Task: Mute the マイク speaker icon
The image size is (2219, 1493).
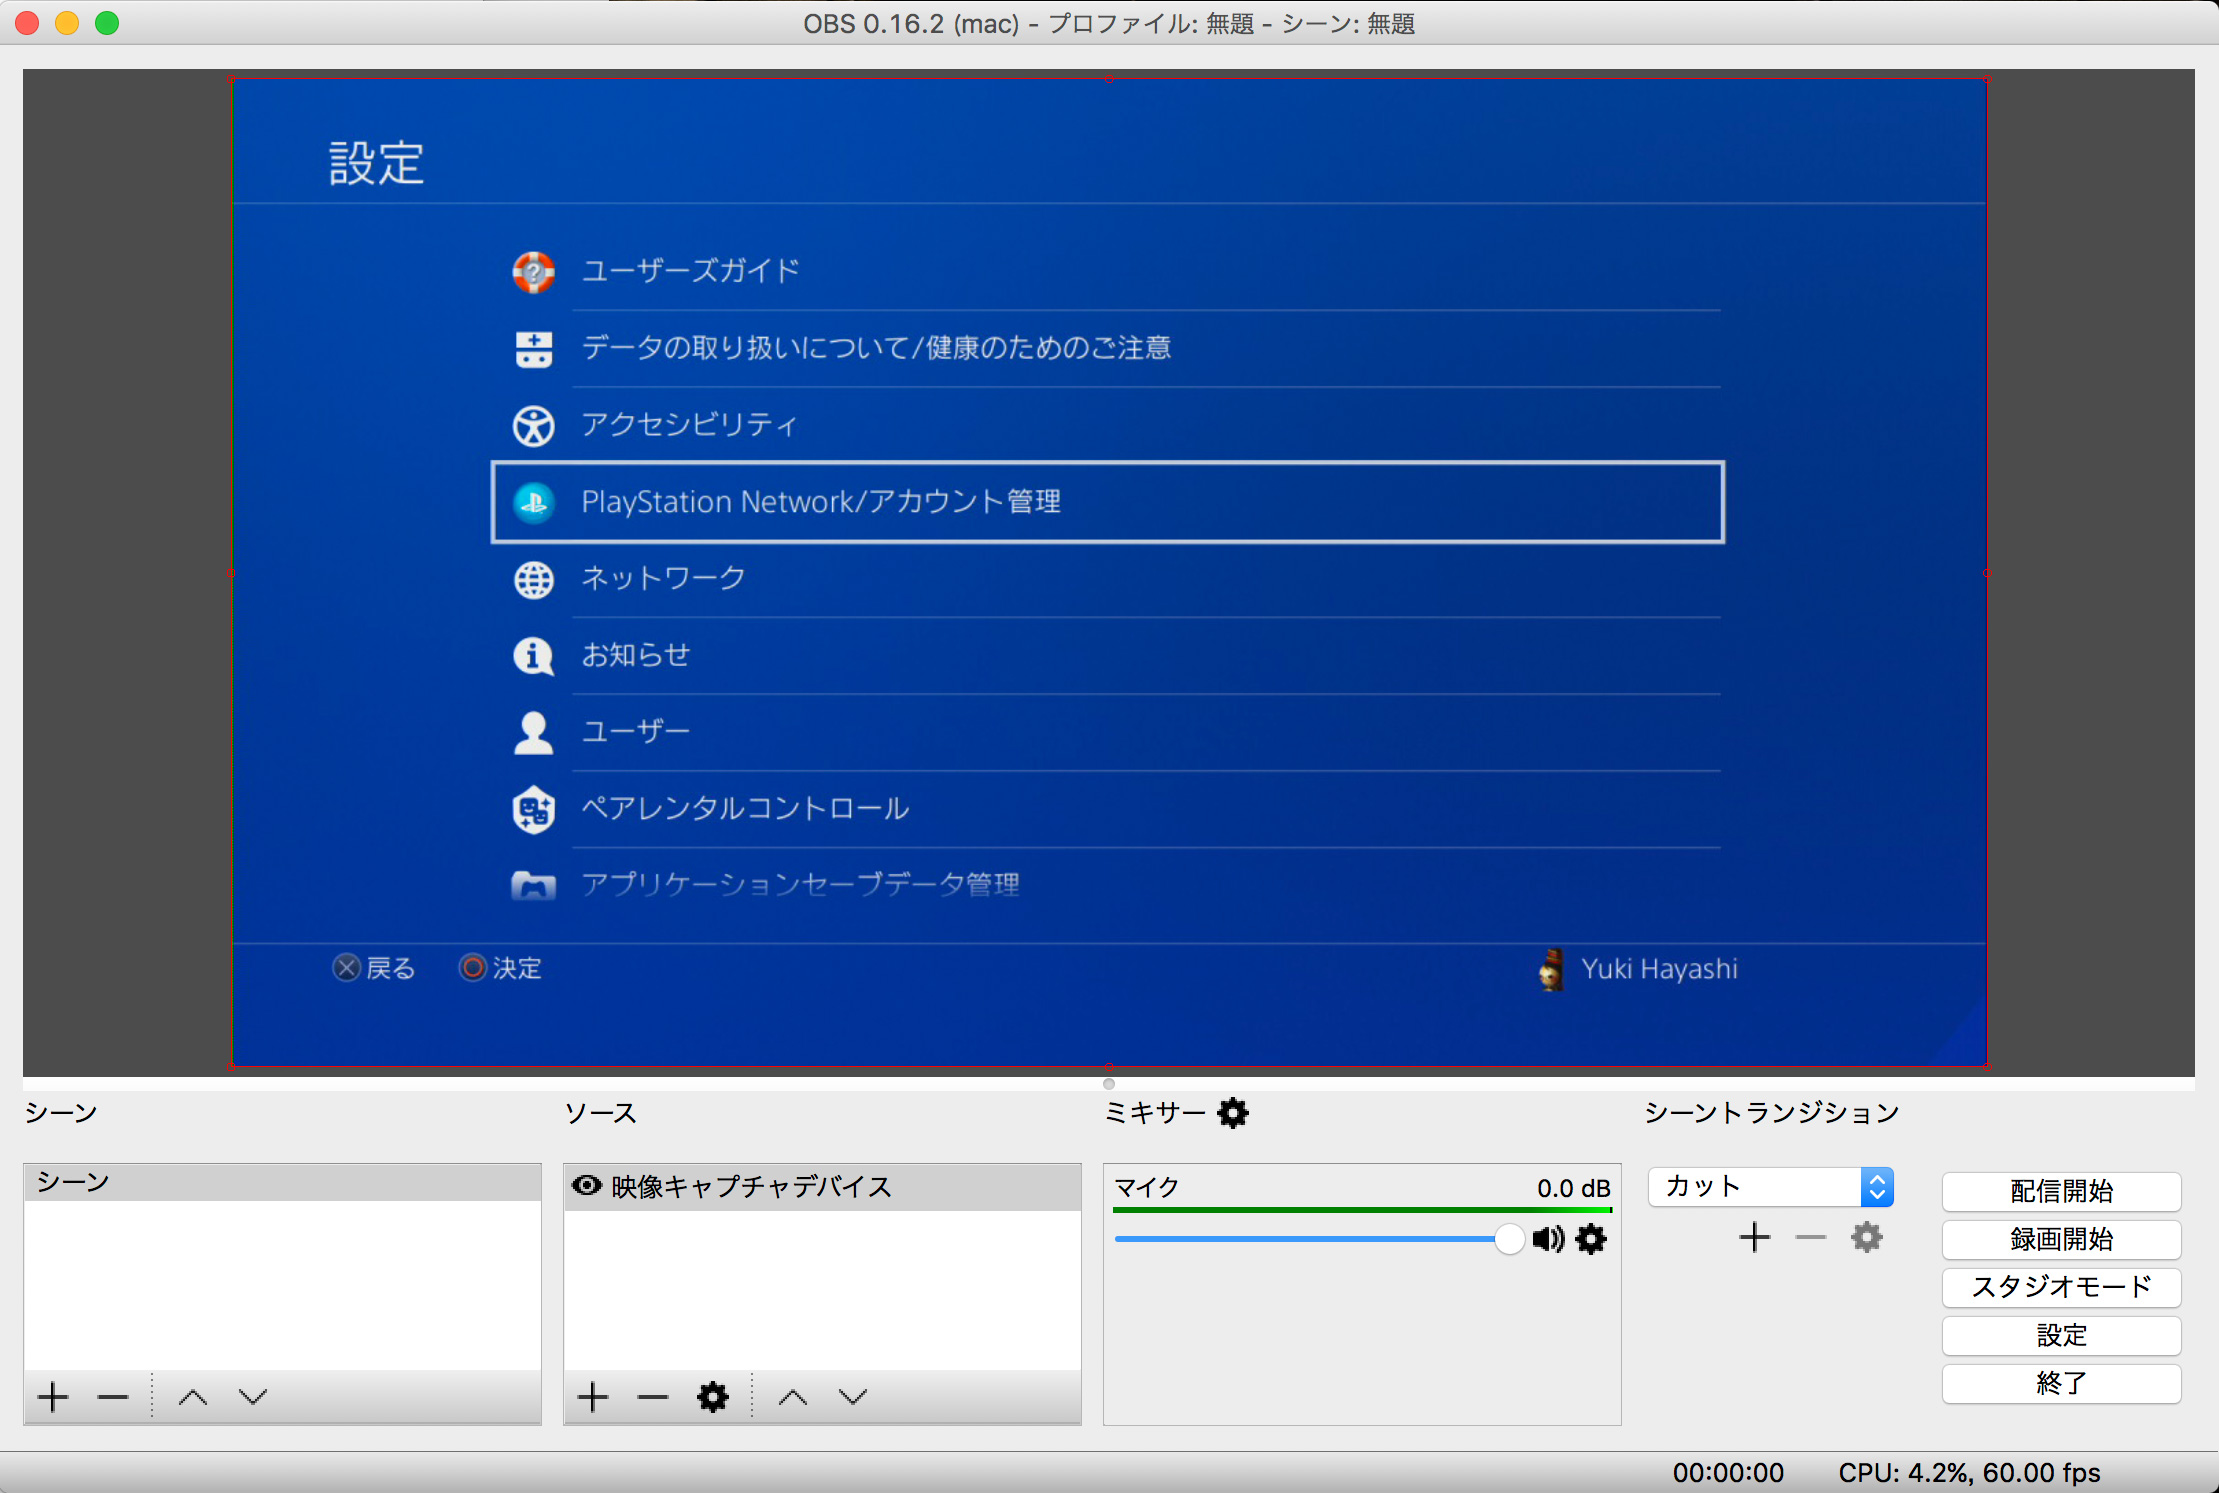Action: point(1548,1240)
